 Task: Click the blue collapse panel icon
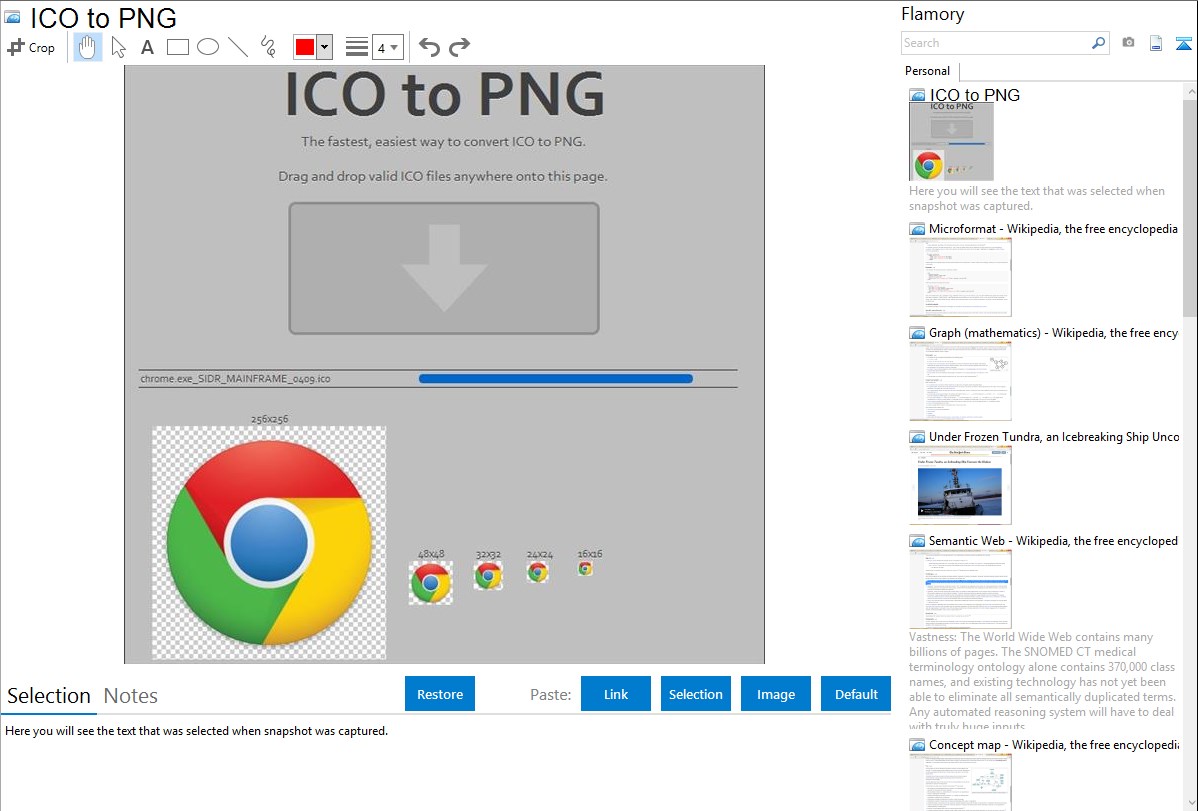pos(1183,44)
